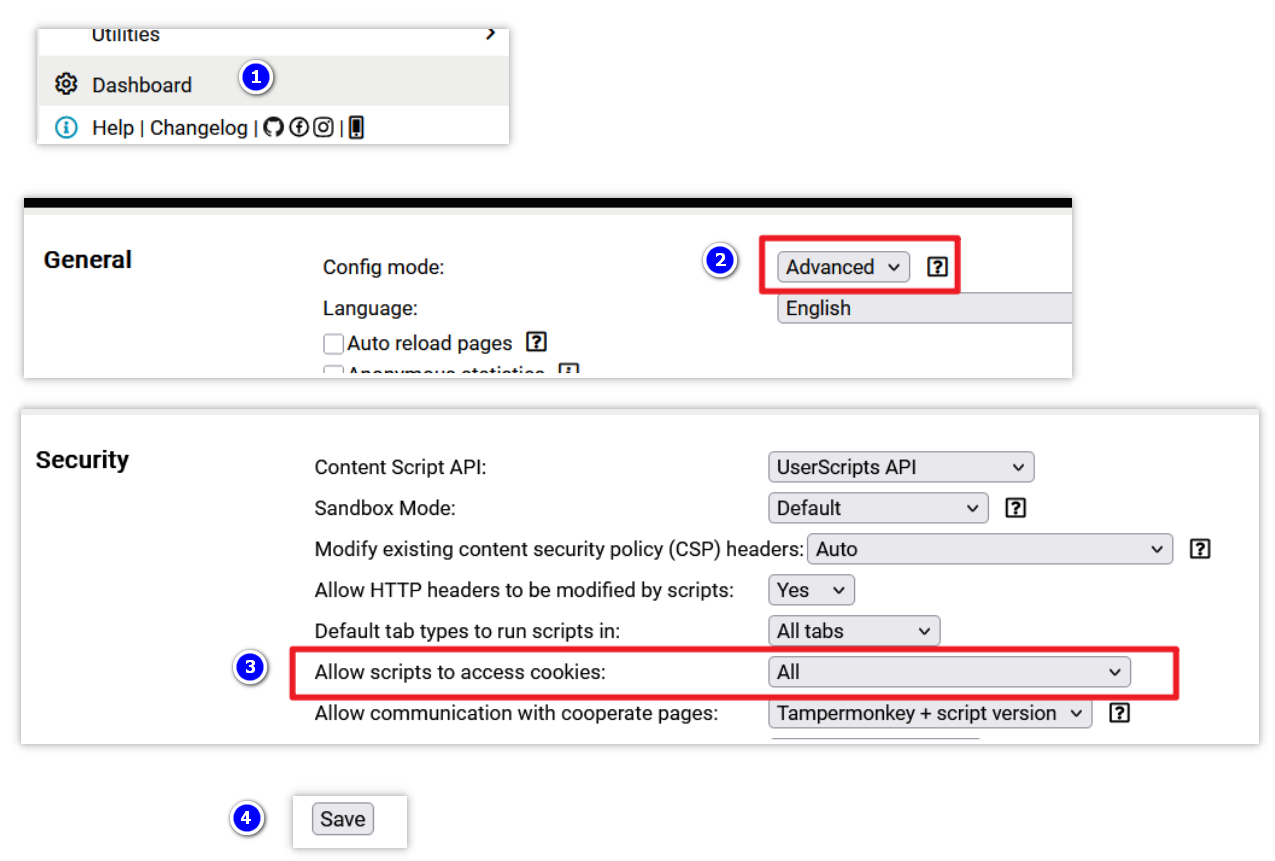The height and width of the screenshot is (861, 1275).
Task: Expand the Utilities submenu arrow
Action: (490, 34)
